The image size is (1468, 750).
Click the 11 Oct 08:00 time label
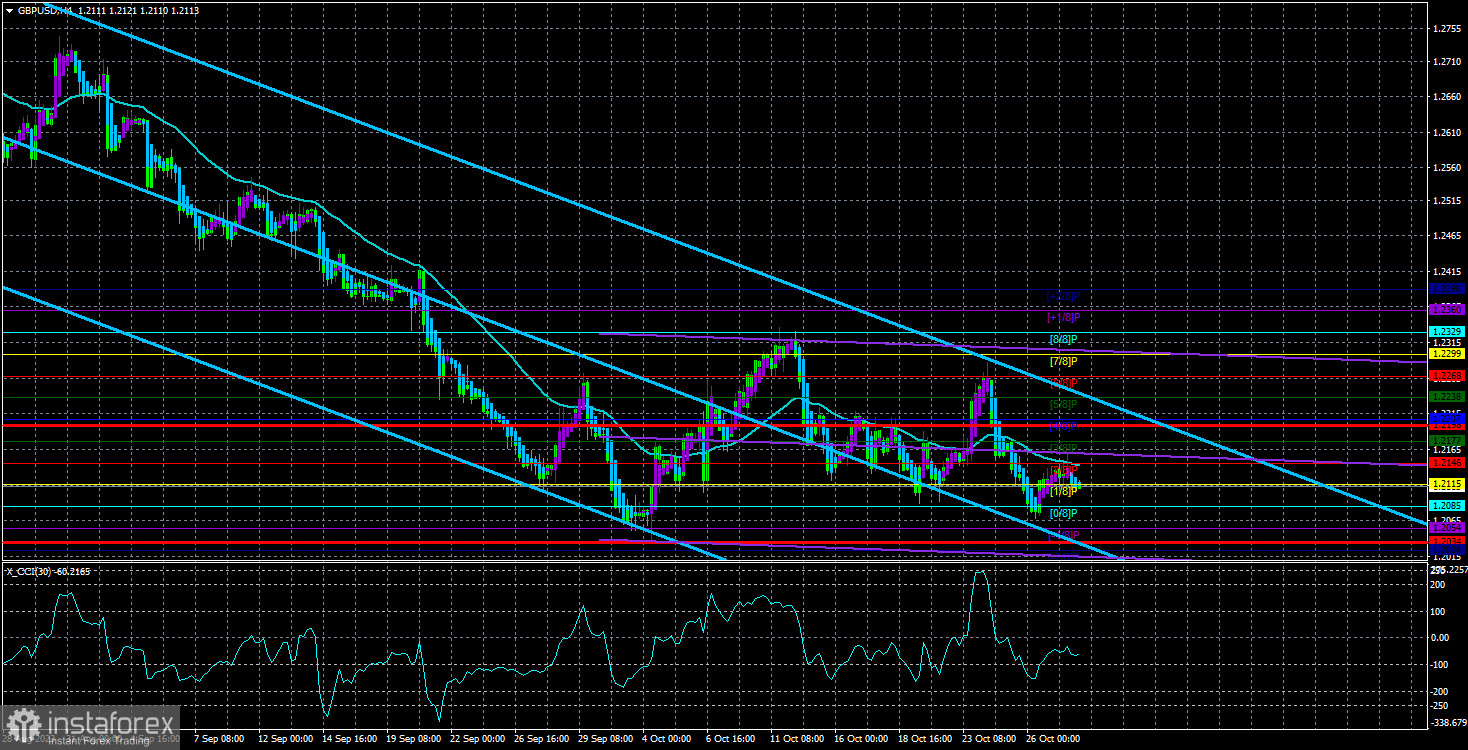(797, 739)
